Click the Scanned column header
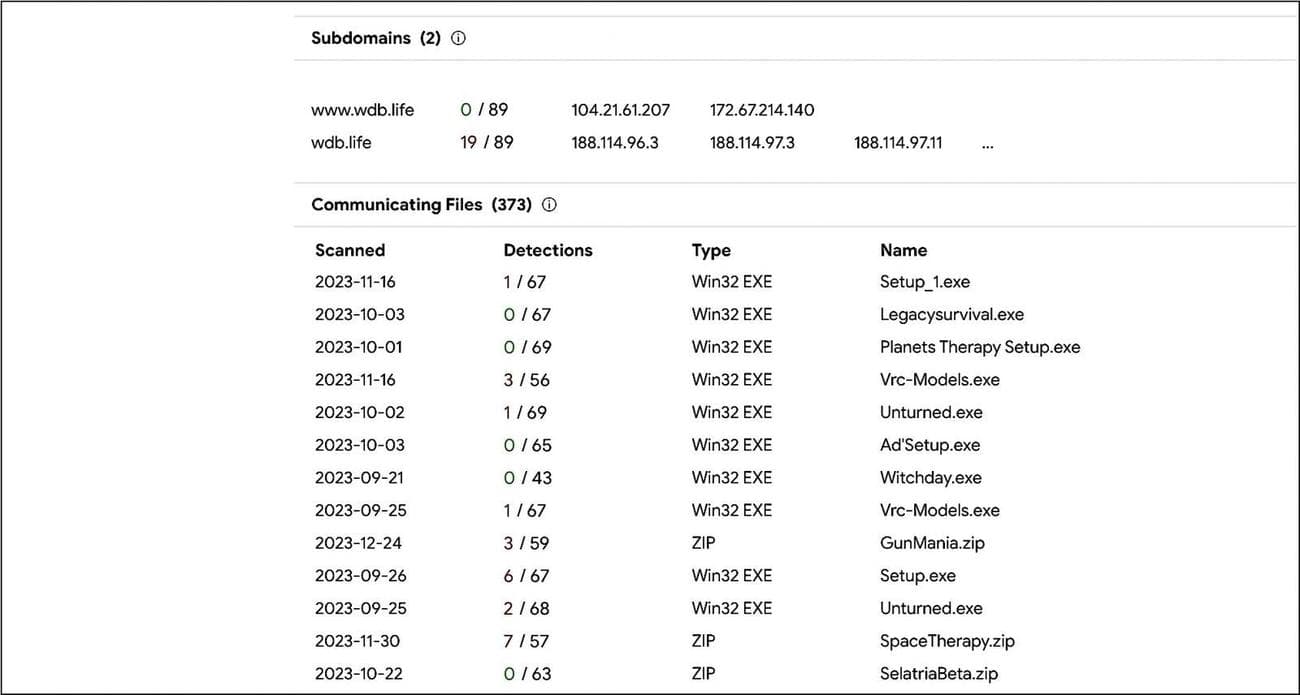Screen dimensions: 1300x695 (x=350, y=251)
